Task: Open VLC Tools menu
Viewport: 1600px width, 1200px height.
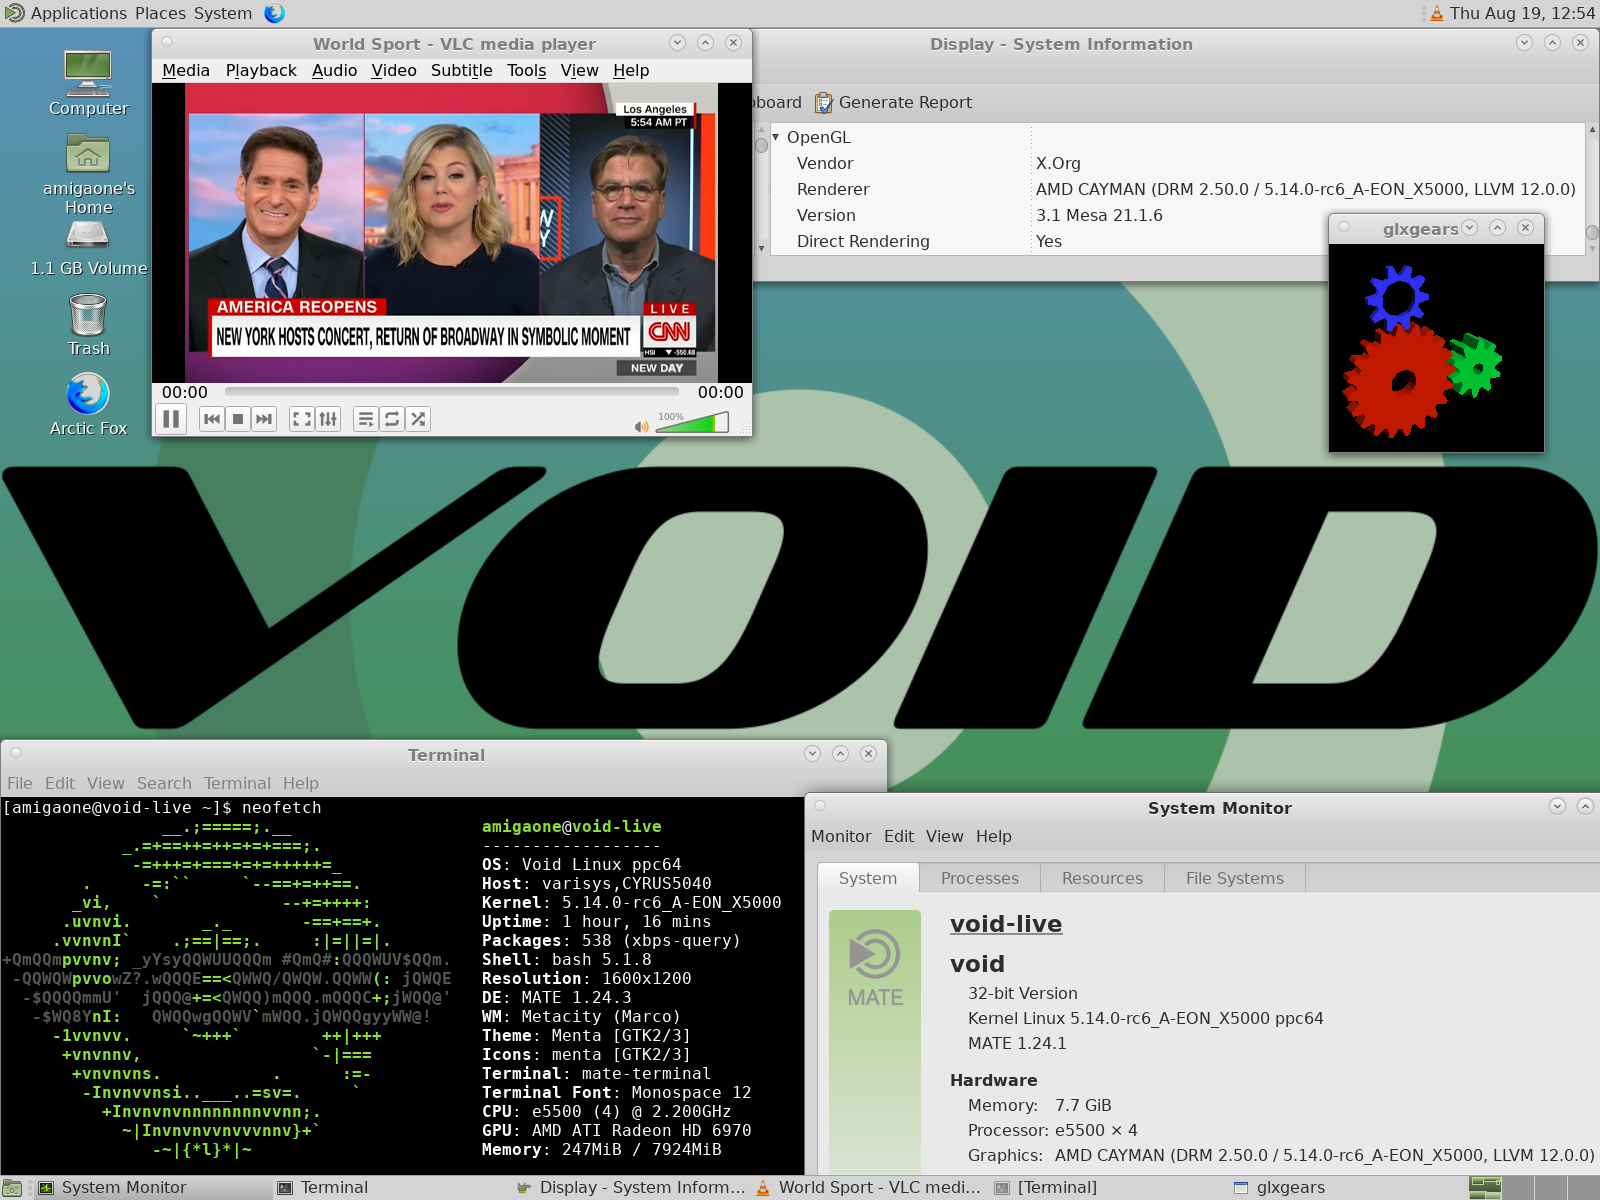Action: tap(526, 70)
